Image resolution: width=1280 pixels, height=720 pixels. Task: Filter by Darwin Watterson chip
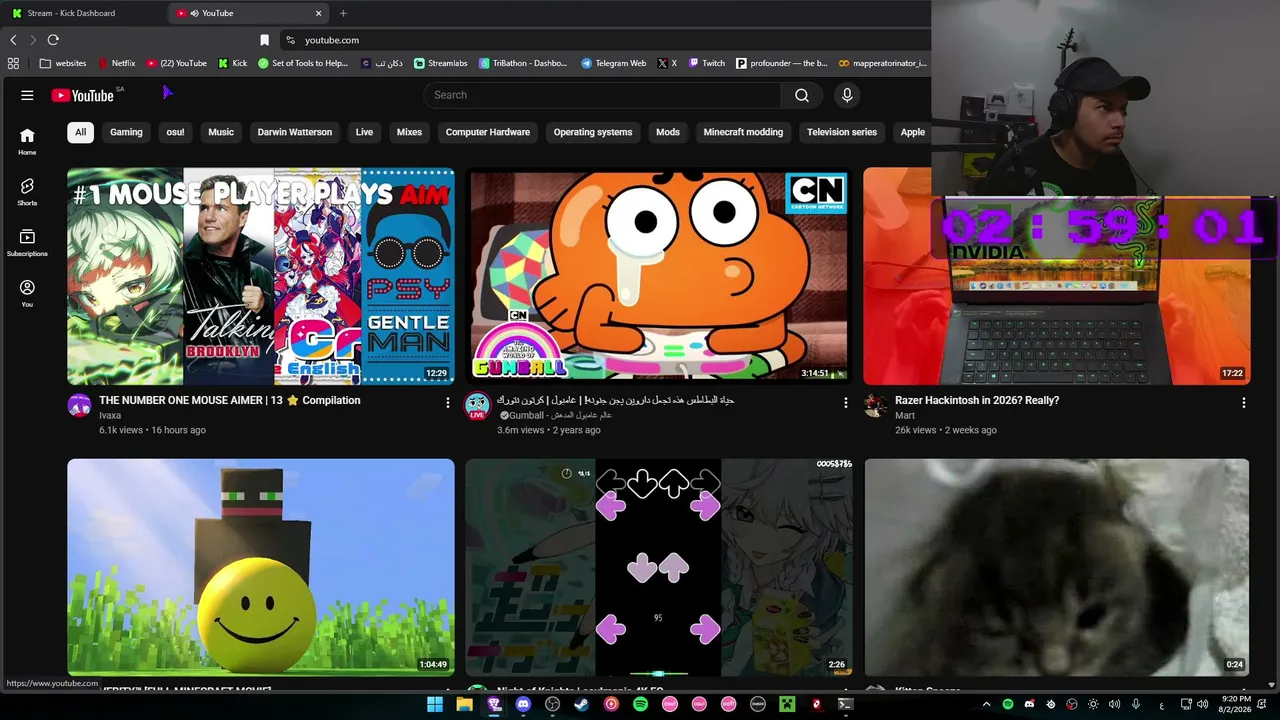(295, 132)
